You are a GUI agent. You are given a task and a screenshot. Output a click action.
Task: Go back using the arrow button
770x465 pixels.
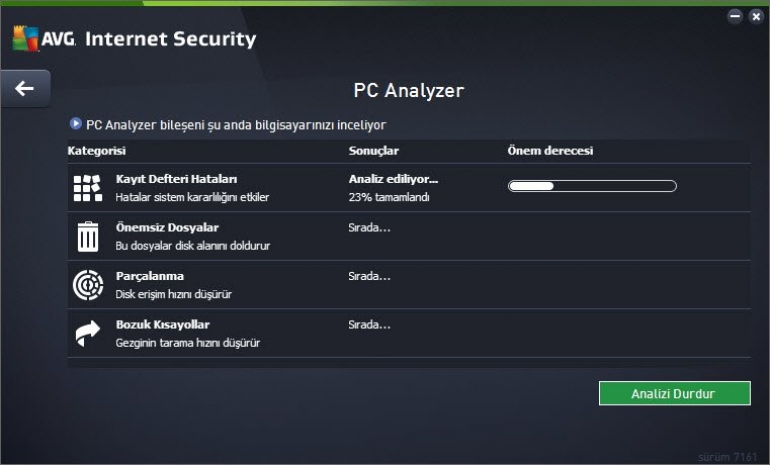point(25,88)
